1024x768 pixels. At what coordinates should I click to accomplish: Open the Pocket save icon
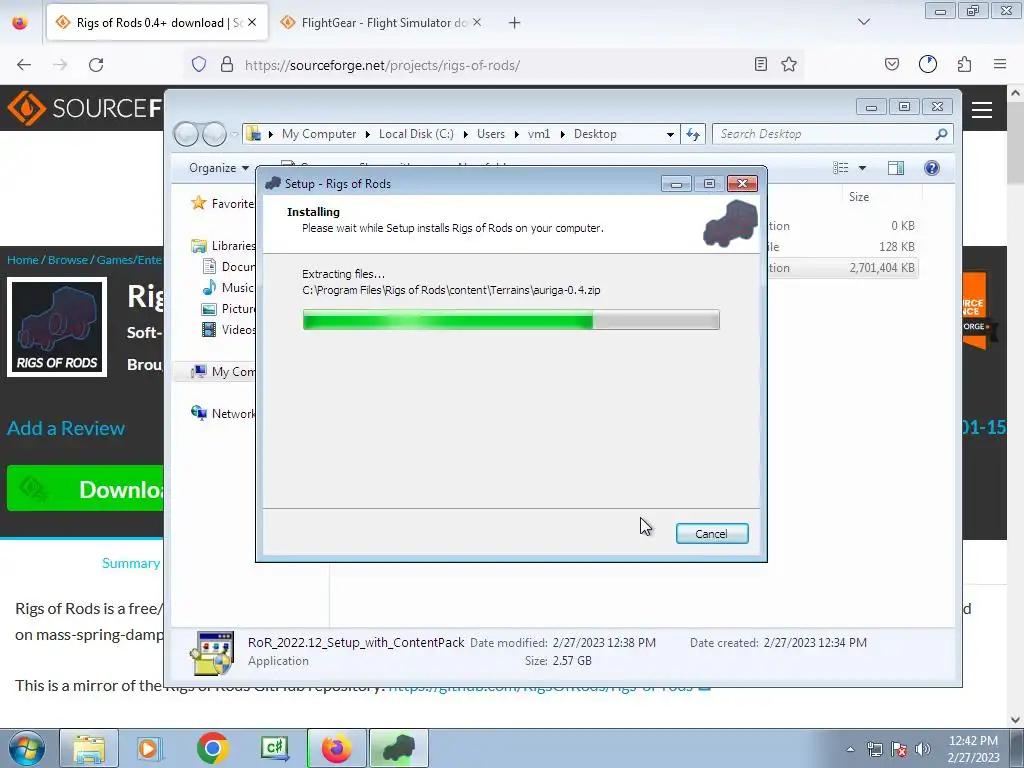[892, 65]
